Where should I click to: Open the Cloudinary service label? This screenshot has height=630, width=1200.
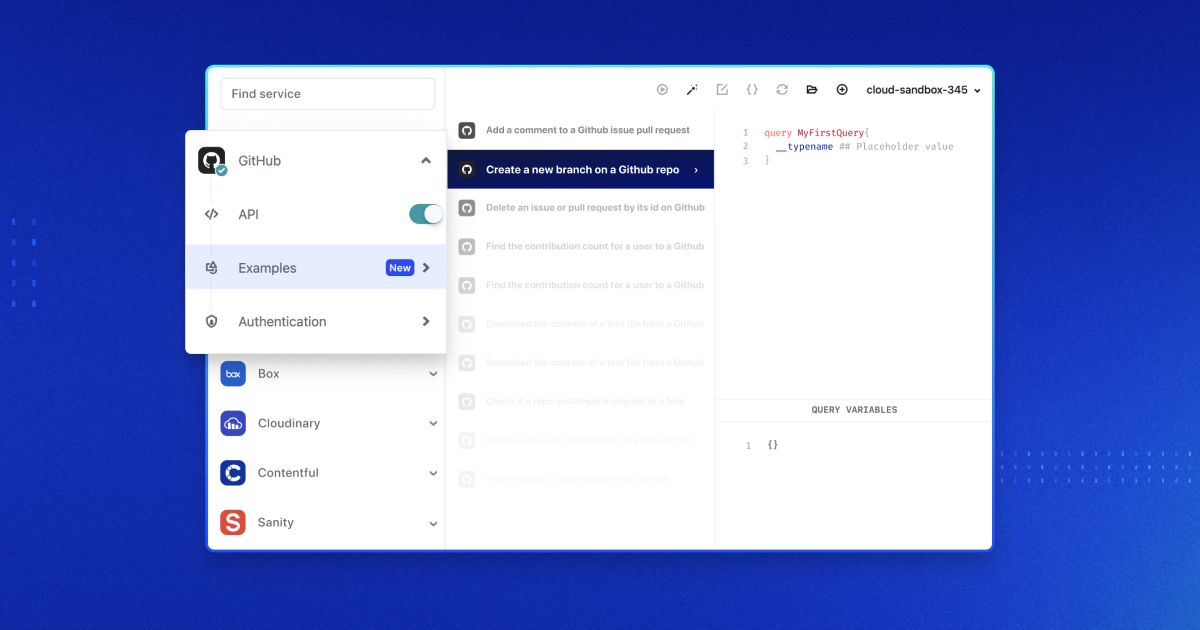click(x=289, y=423)
